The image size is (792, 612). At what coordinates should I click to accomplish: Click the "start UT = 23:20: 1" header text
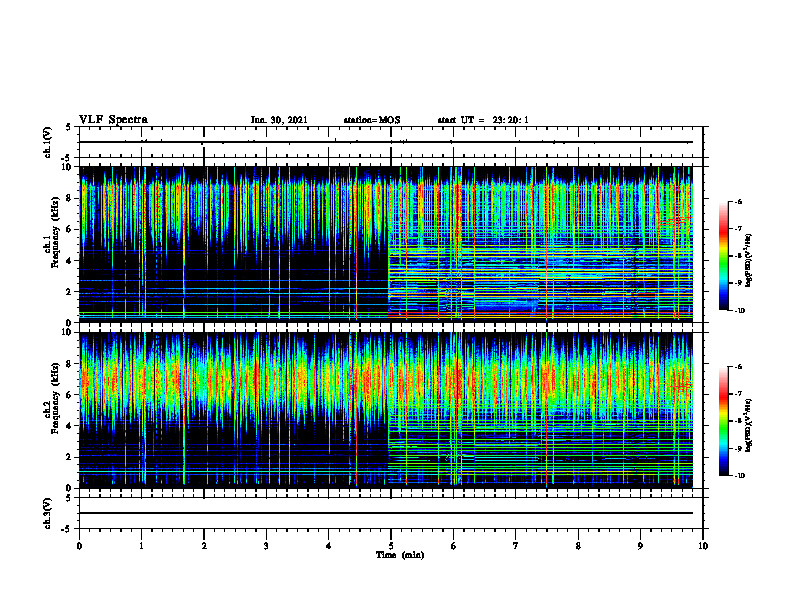(483, 120)
